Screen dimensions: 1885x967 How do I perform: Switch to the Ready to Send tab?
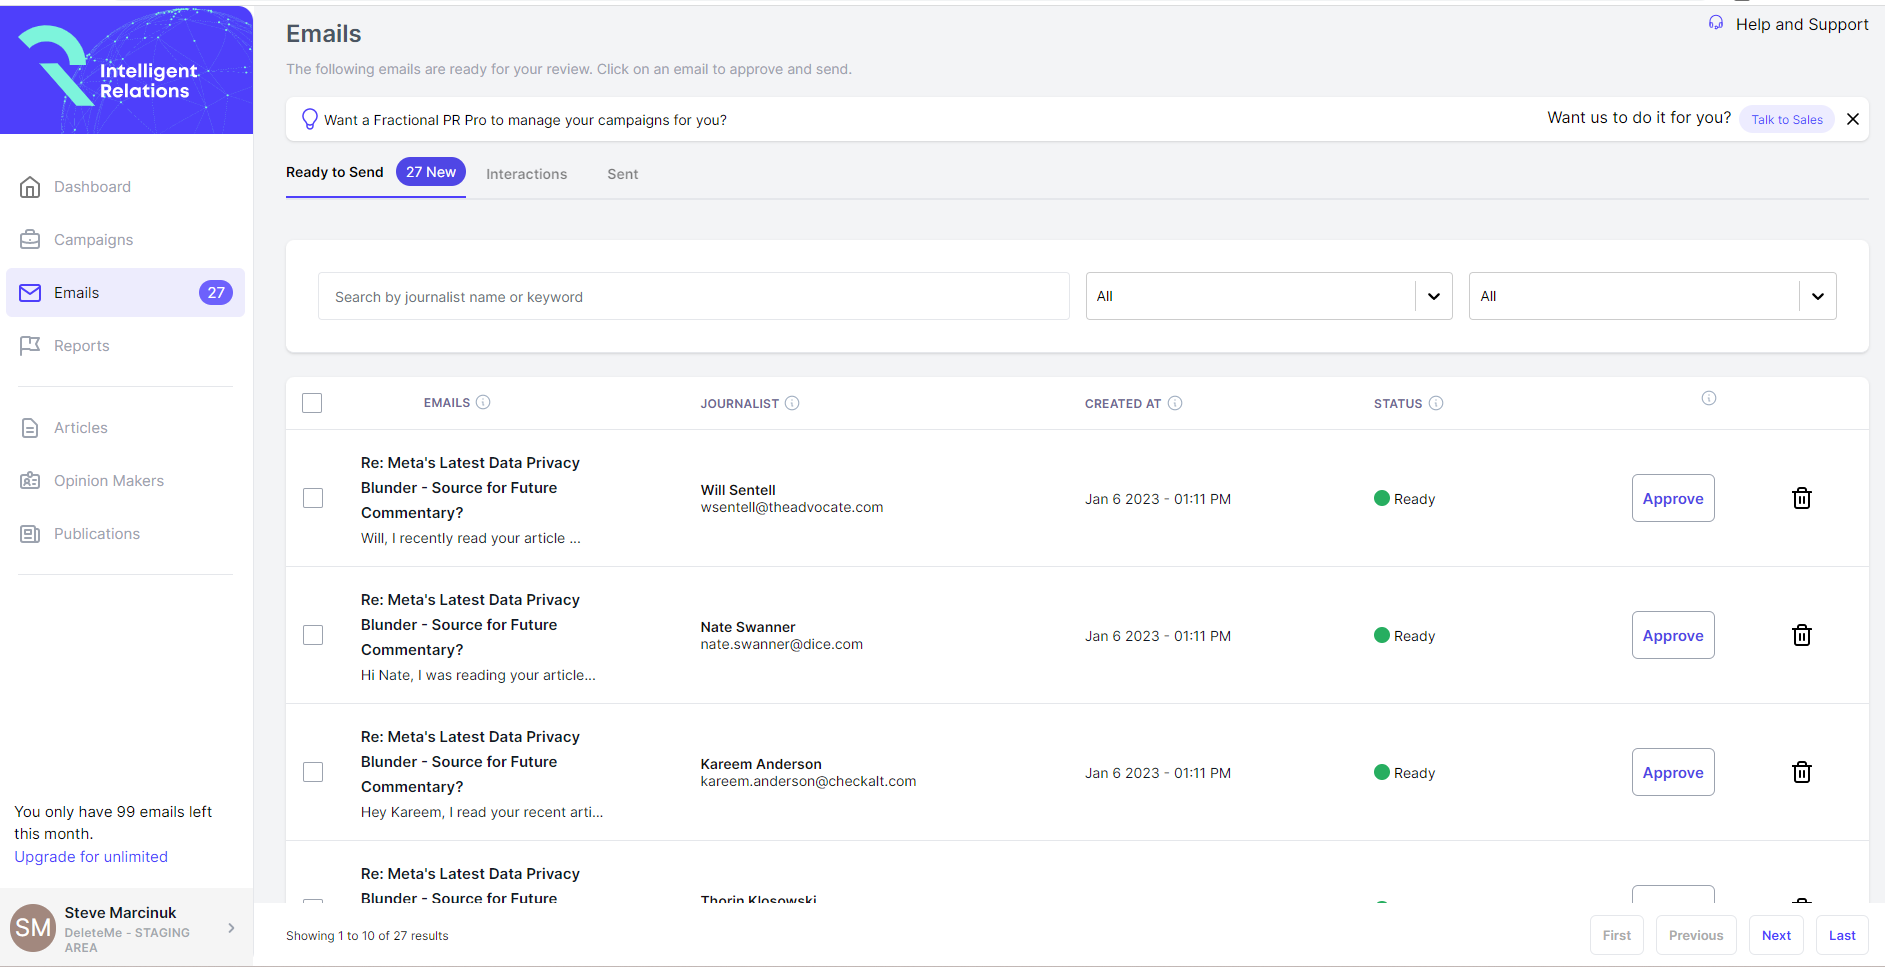[x=335, y=172]
